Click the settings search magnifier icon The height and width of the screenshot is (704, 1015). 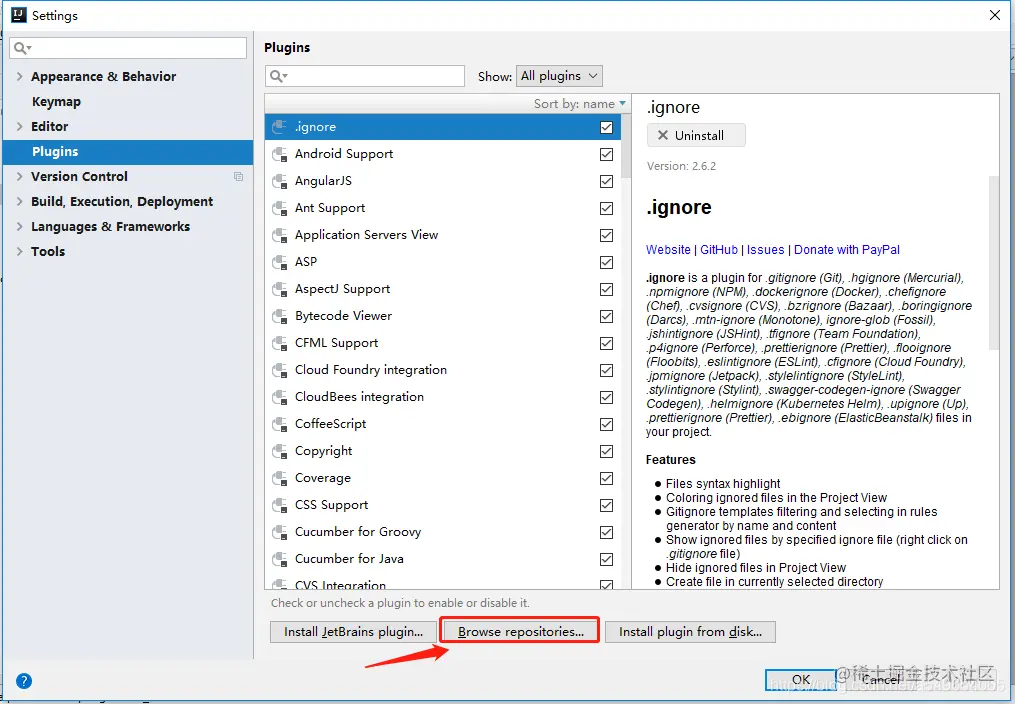pyautogui.click(x=22, y=48)
